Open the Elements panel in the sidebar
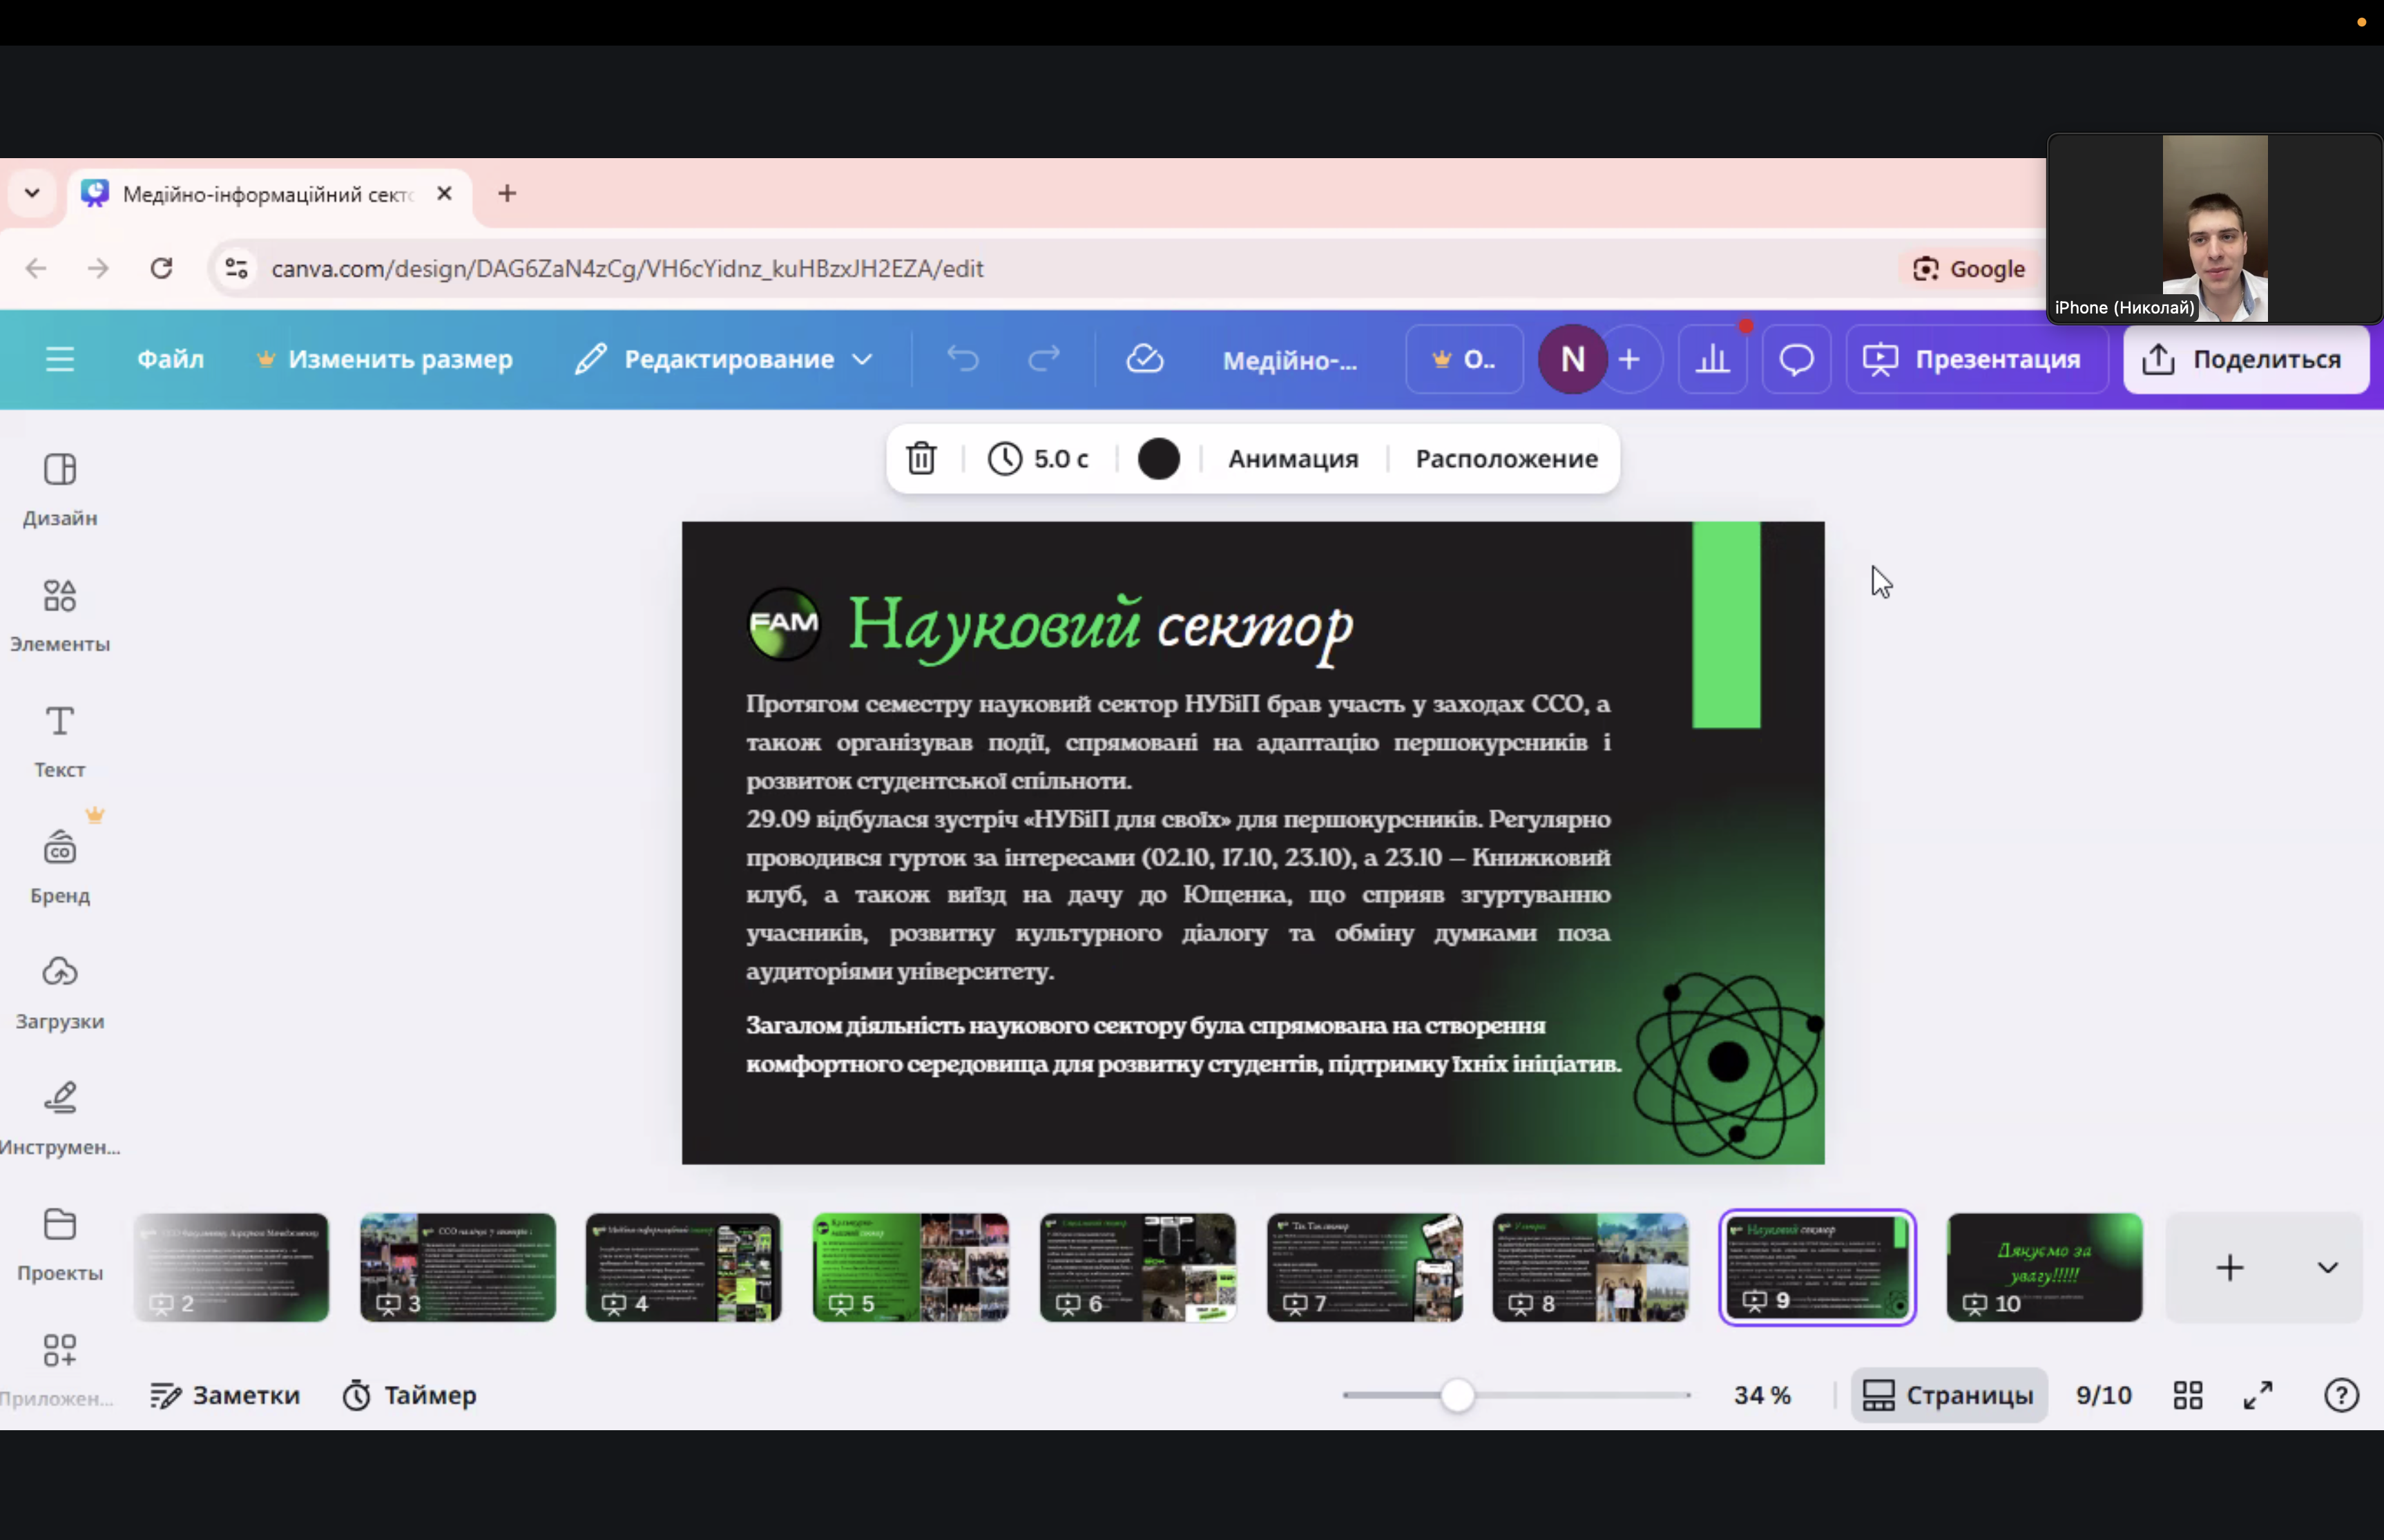The height and width of the screenshot is (1540, 2384). (x=60, y=612)
